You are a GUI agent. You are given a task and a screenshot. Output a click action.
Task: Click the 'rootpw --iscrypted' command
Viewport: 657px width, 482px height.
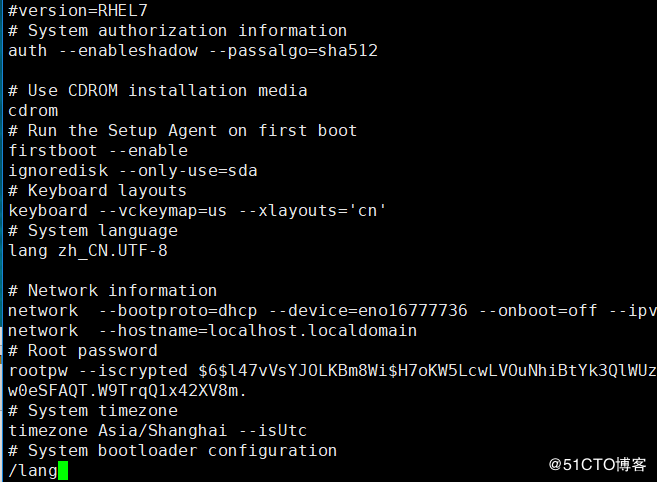pos(98,371)
